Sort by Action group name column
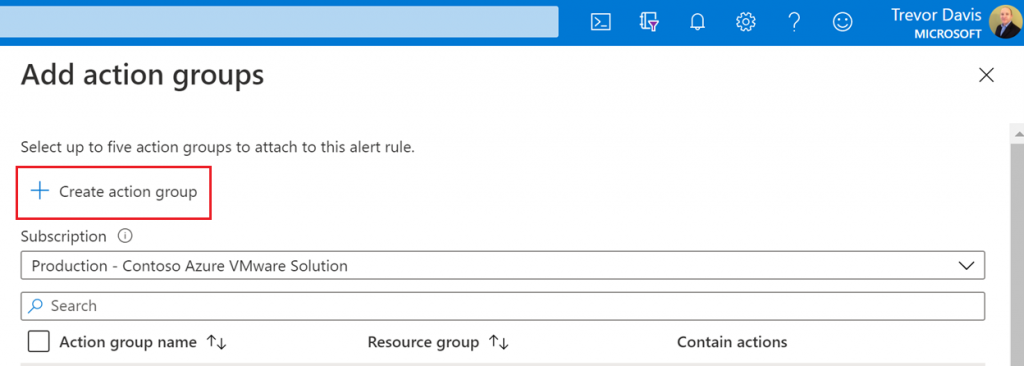The image size is (1024, 366). (x=128, y=342)
